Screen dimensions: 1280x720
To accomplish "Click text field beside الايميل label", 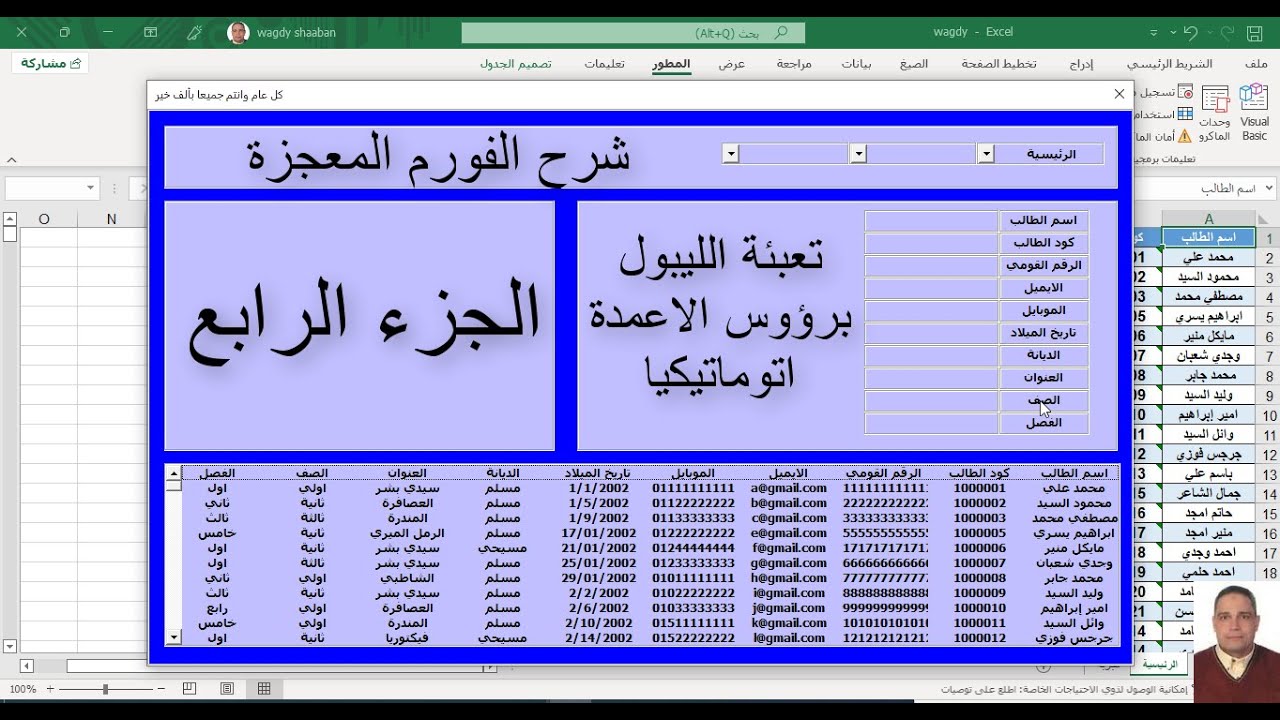I will (931, 288).
